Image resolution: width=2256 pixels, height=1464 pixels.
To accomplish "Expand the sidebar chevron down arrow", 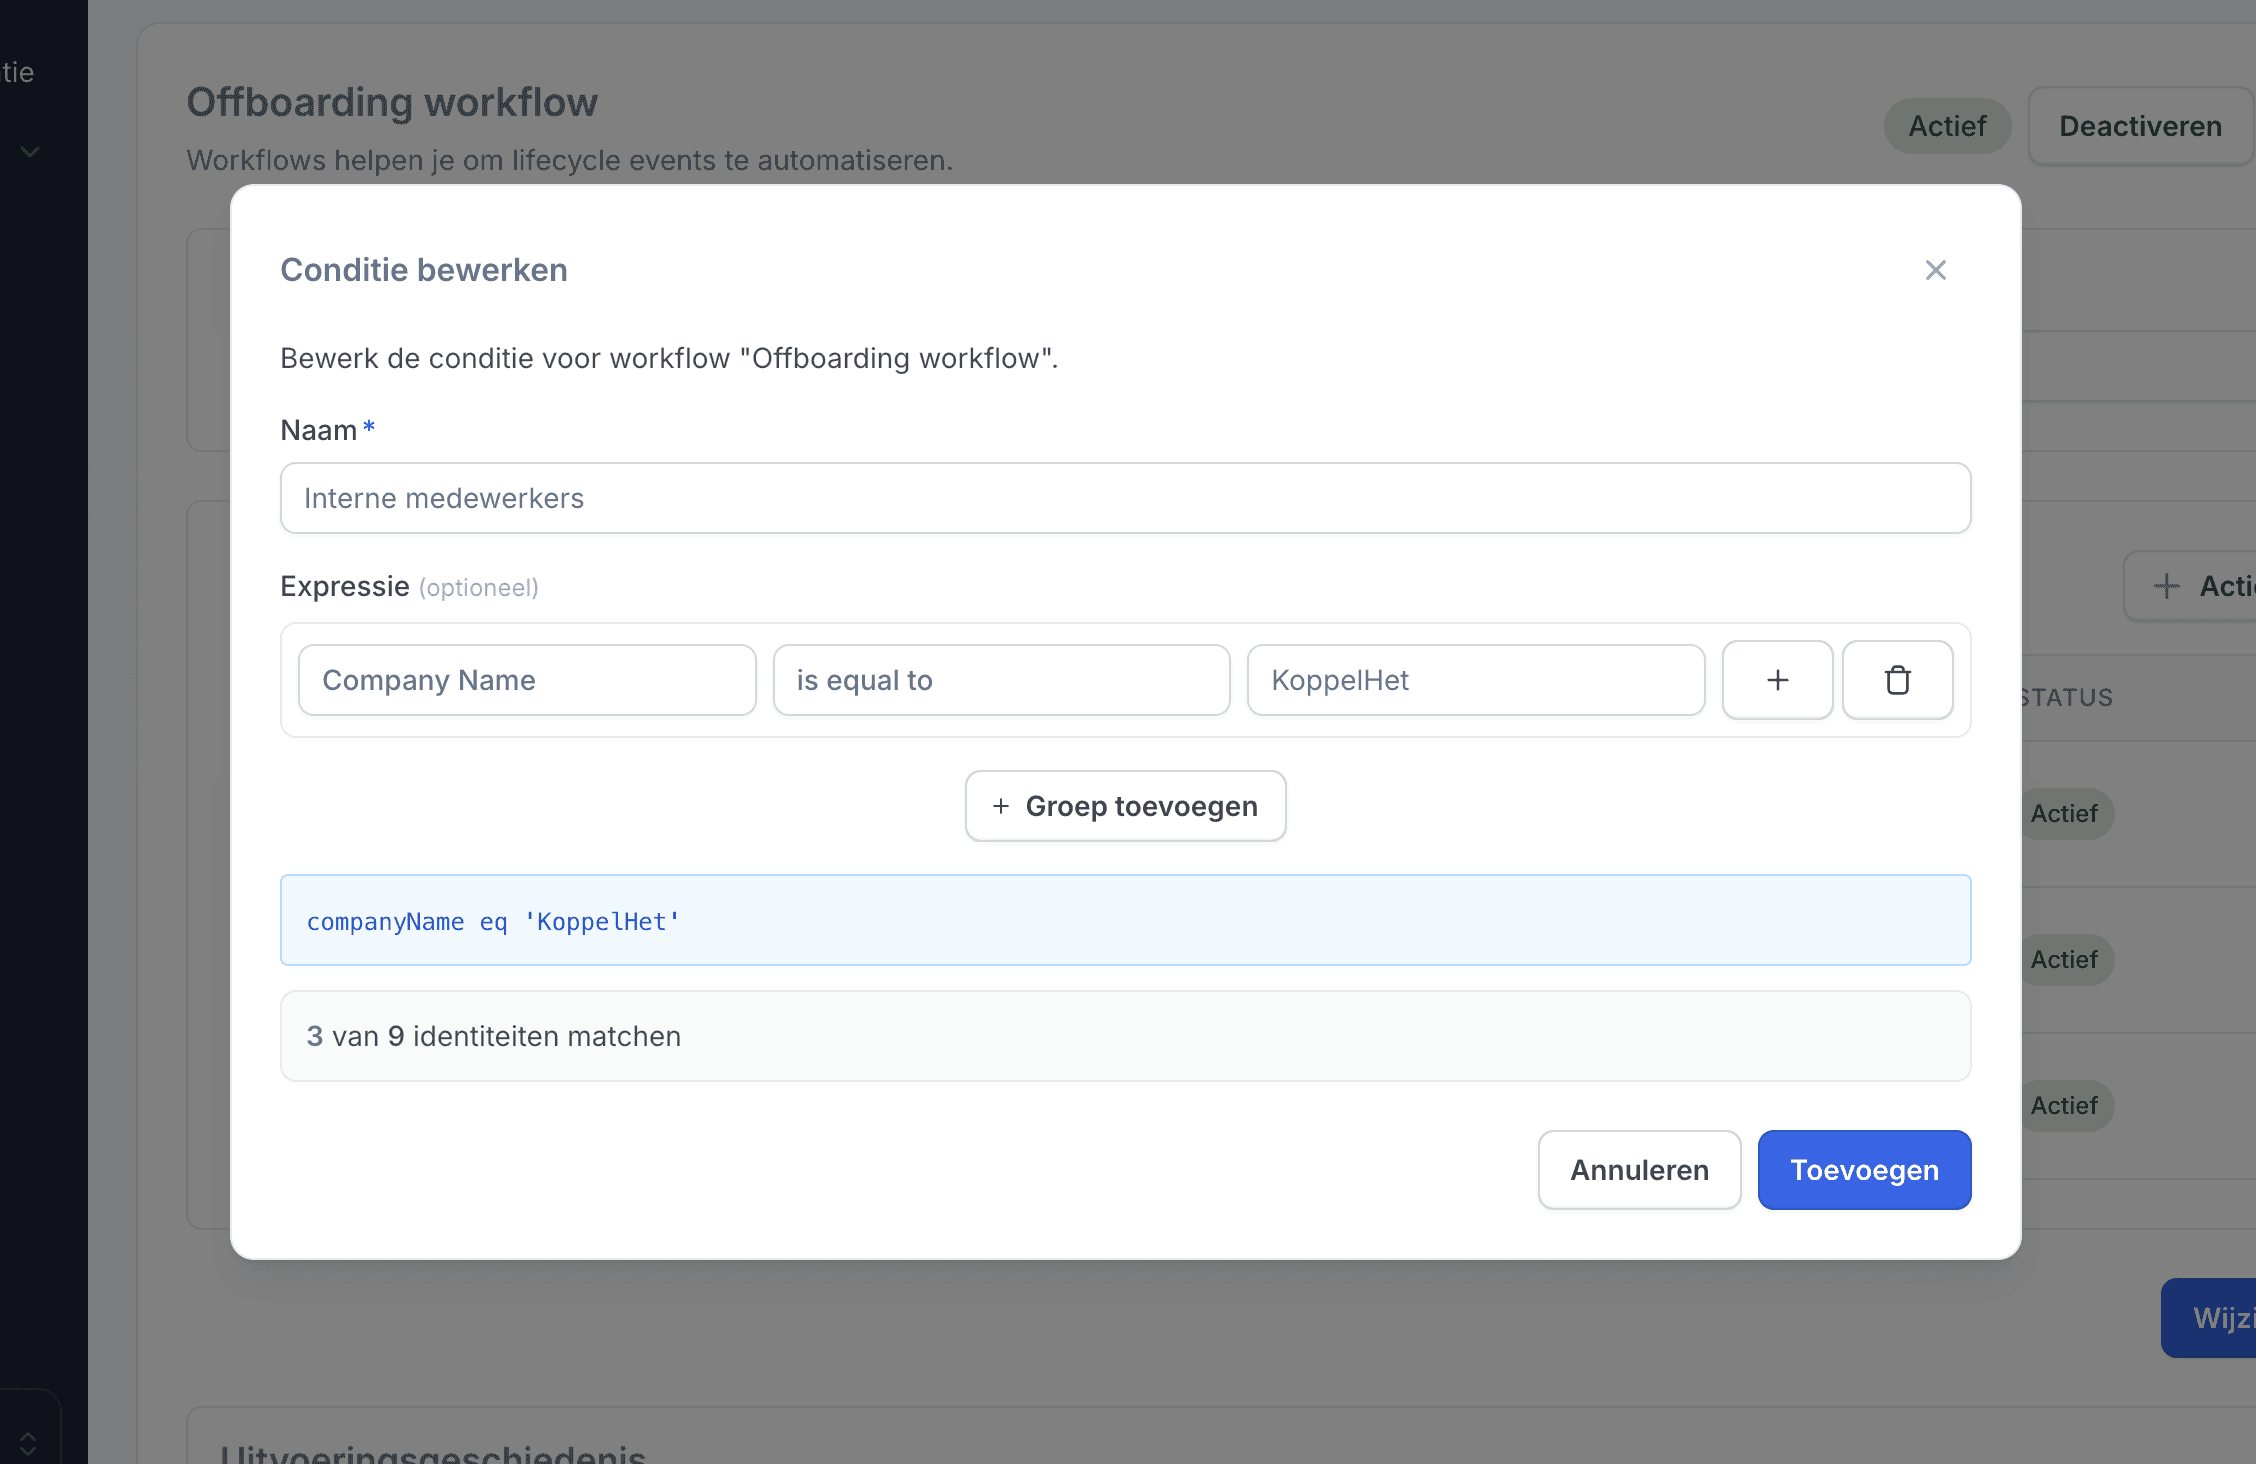I will 30,152.
